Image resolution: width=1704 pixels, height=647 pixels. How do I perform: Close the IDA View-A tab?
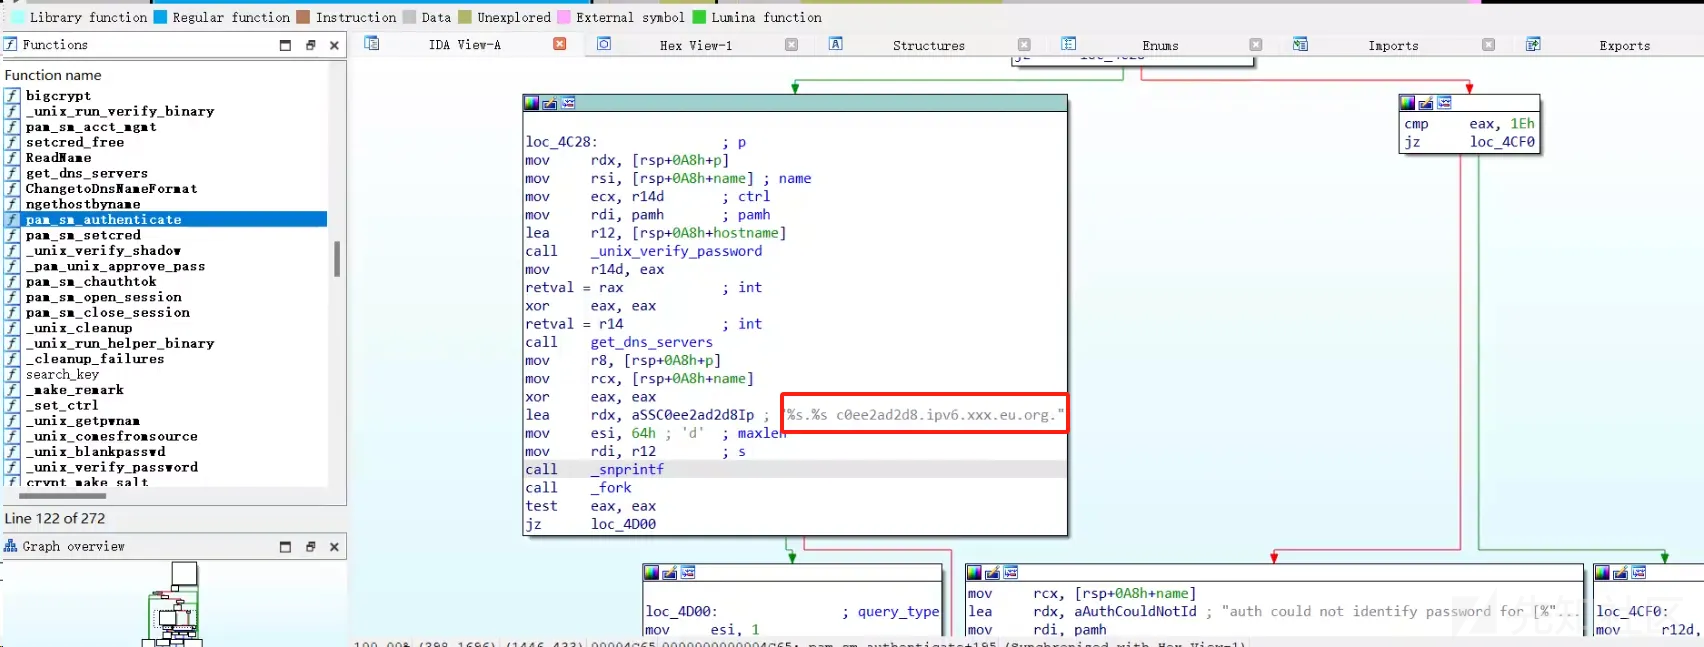[x=560, y=44]
